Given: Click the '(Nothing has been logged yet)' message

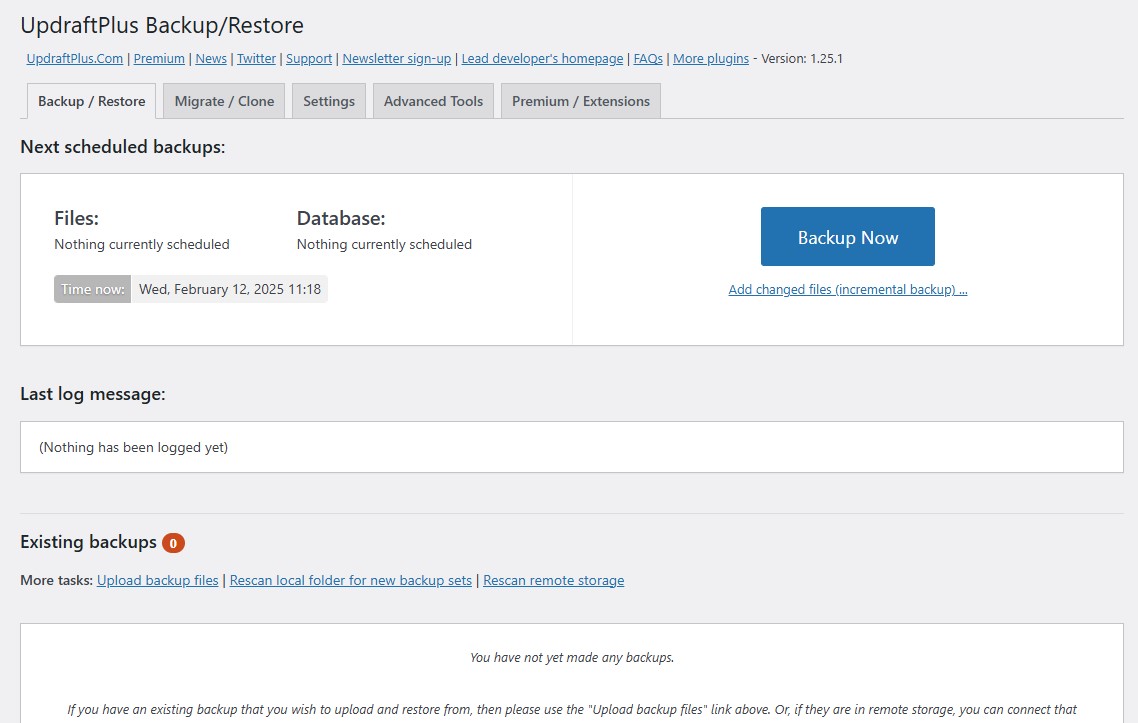Looking at the screenshot, I should click(134, 447).
